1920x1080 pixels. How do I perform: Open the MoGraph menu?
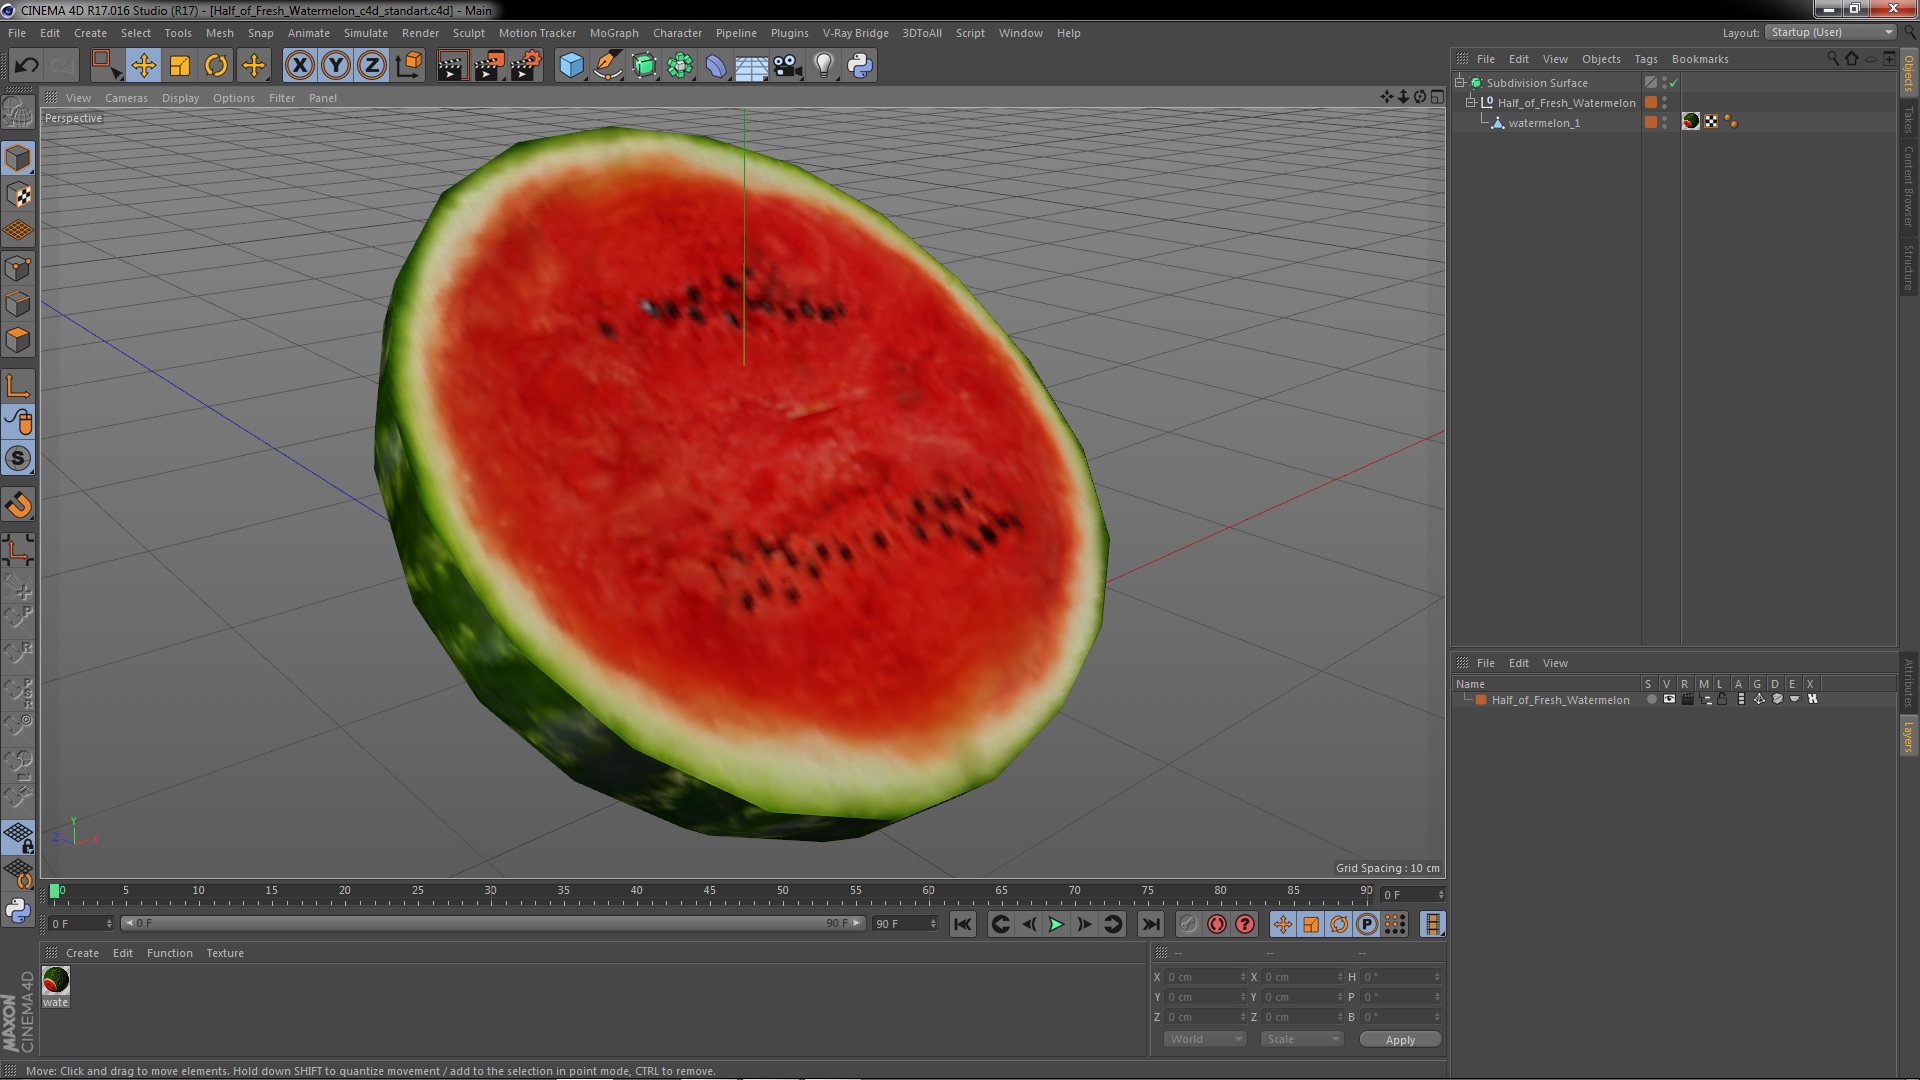[x=613, y=33]
